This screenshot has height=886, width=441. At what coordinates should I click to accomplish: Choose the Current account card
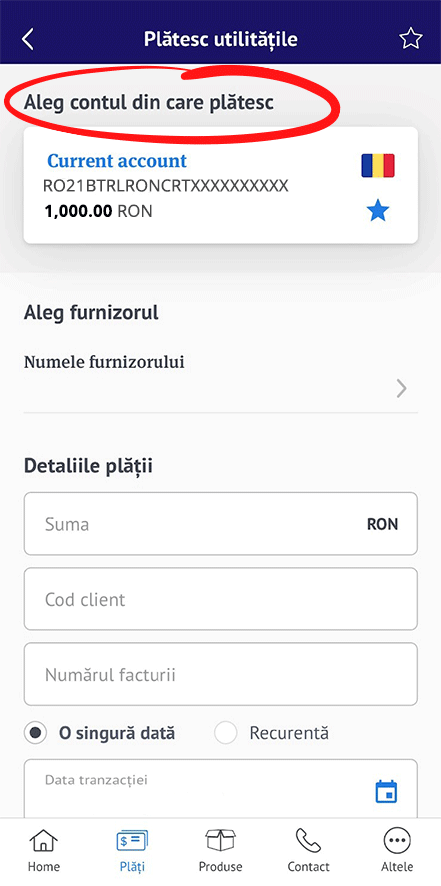tap(220, 185)
